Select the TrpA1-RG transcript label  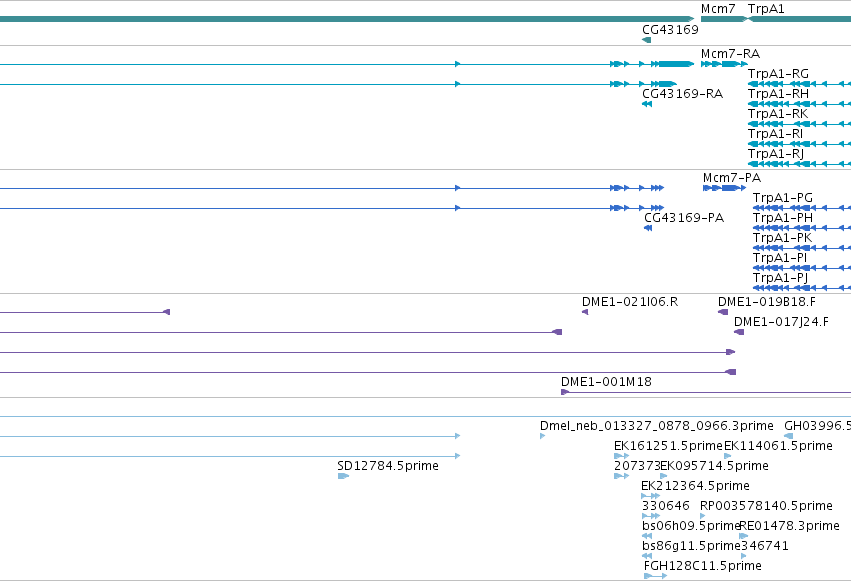point(778,74)
